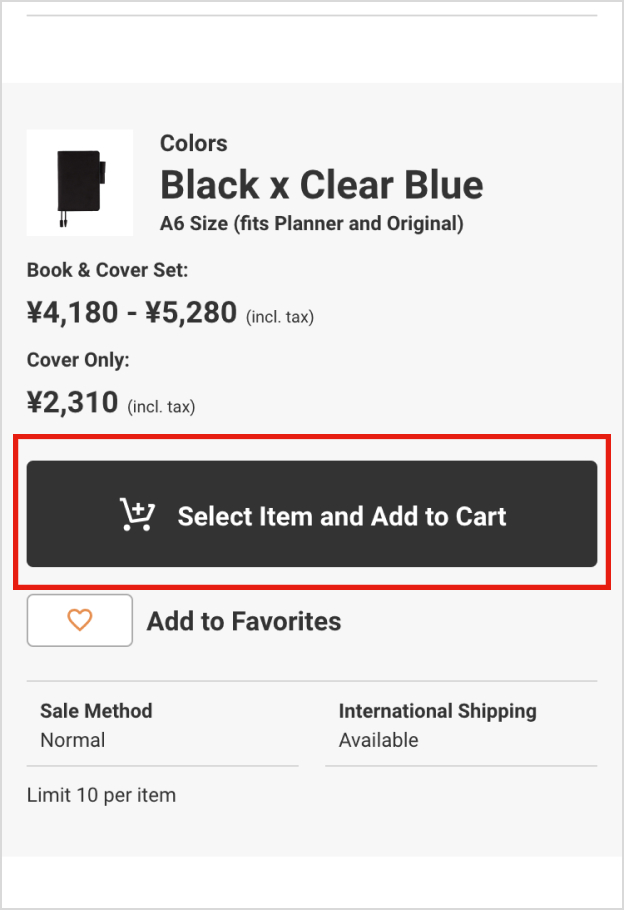Click the Sale Method heading
This screenshot has width=624, height=910.
click(96, 711)
